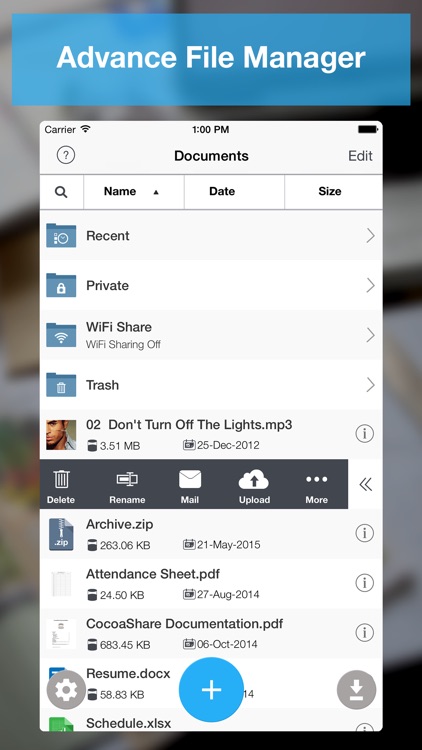This screenshot has width=422, height=750.
Task: Open the Recent folder row
Action: pyautogui.click(x=211, y=235)
